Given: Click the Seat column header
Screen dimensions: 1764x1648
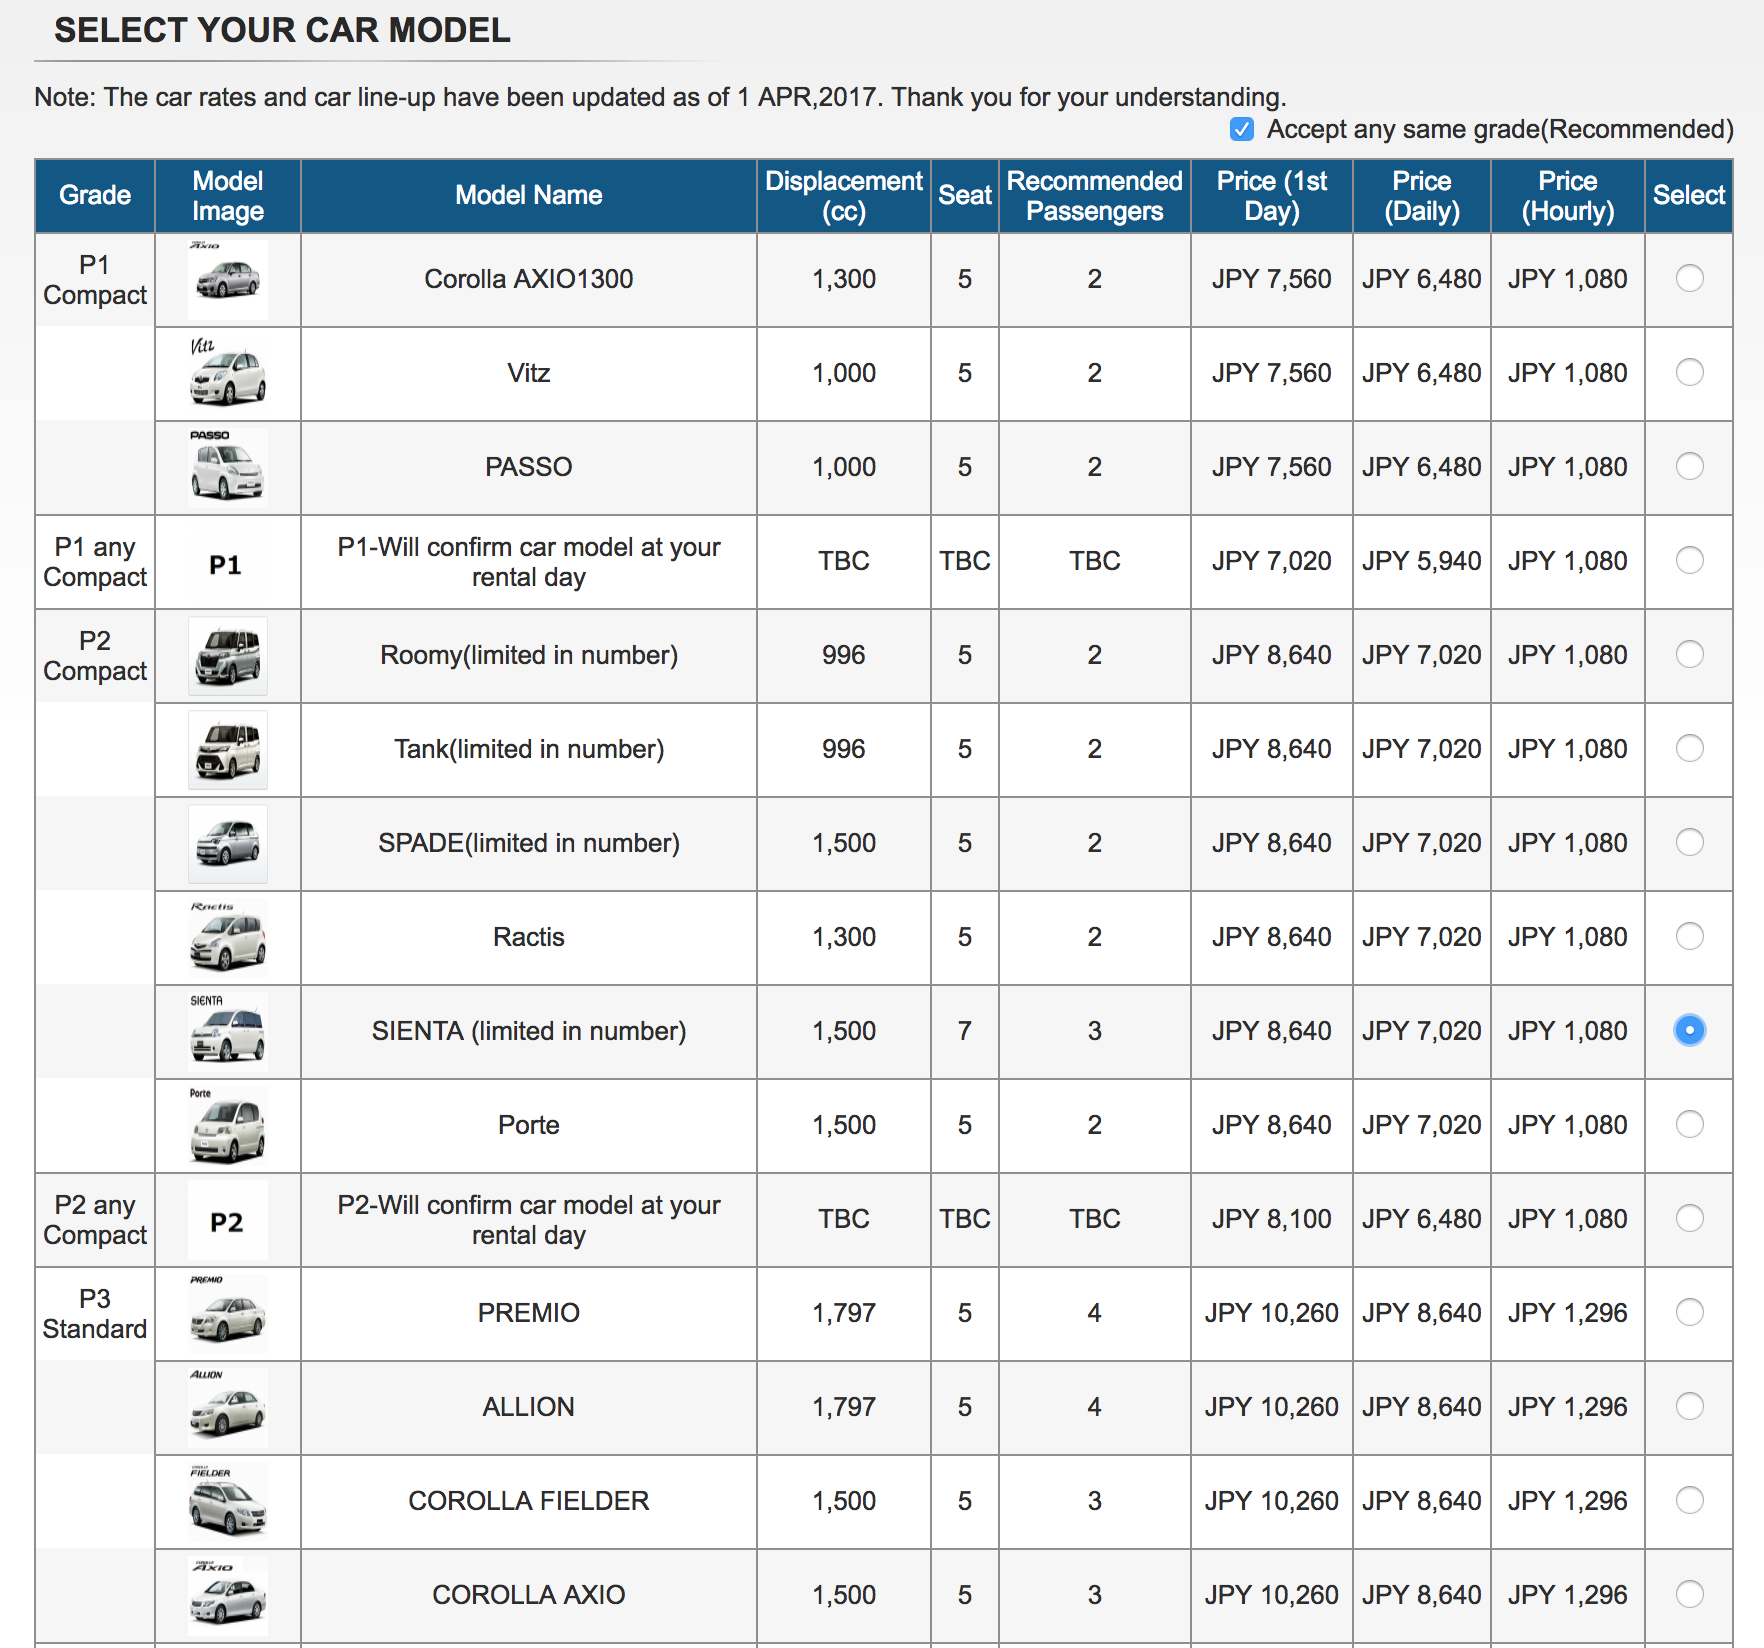Looking at the screenshot, I should pyautogui.click(x=965, y=195).
